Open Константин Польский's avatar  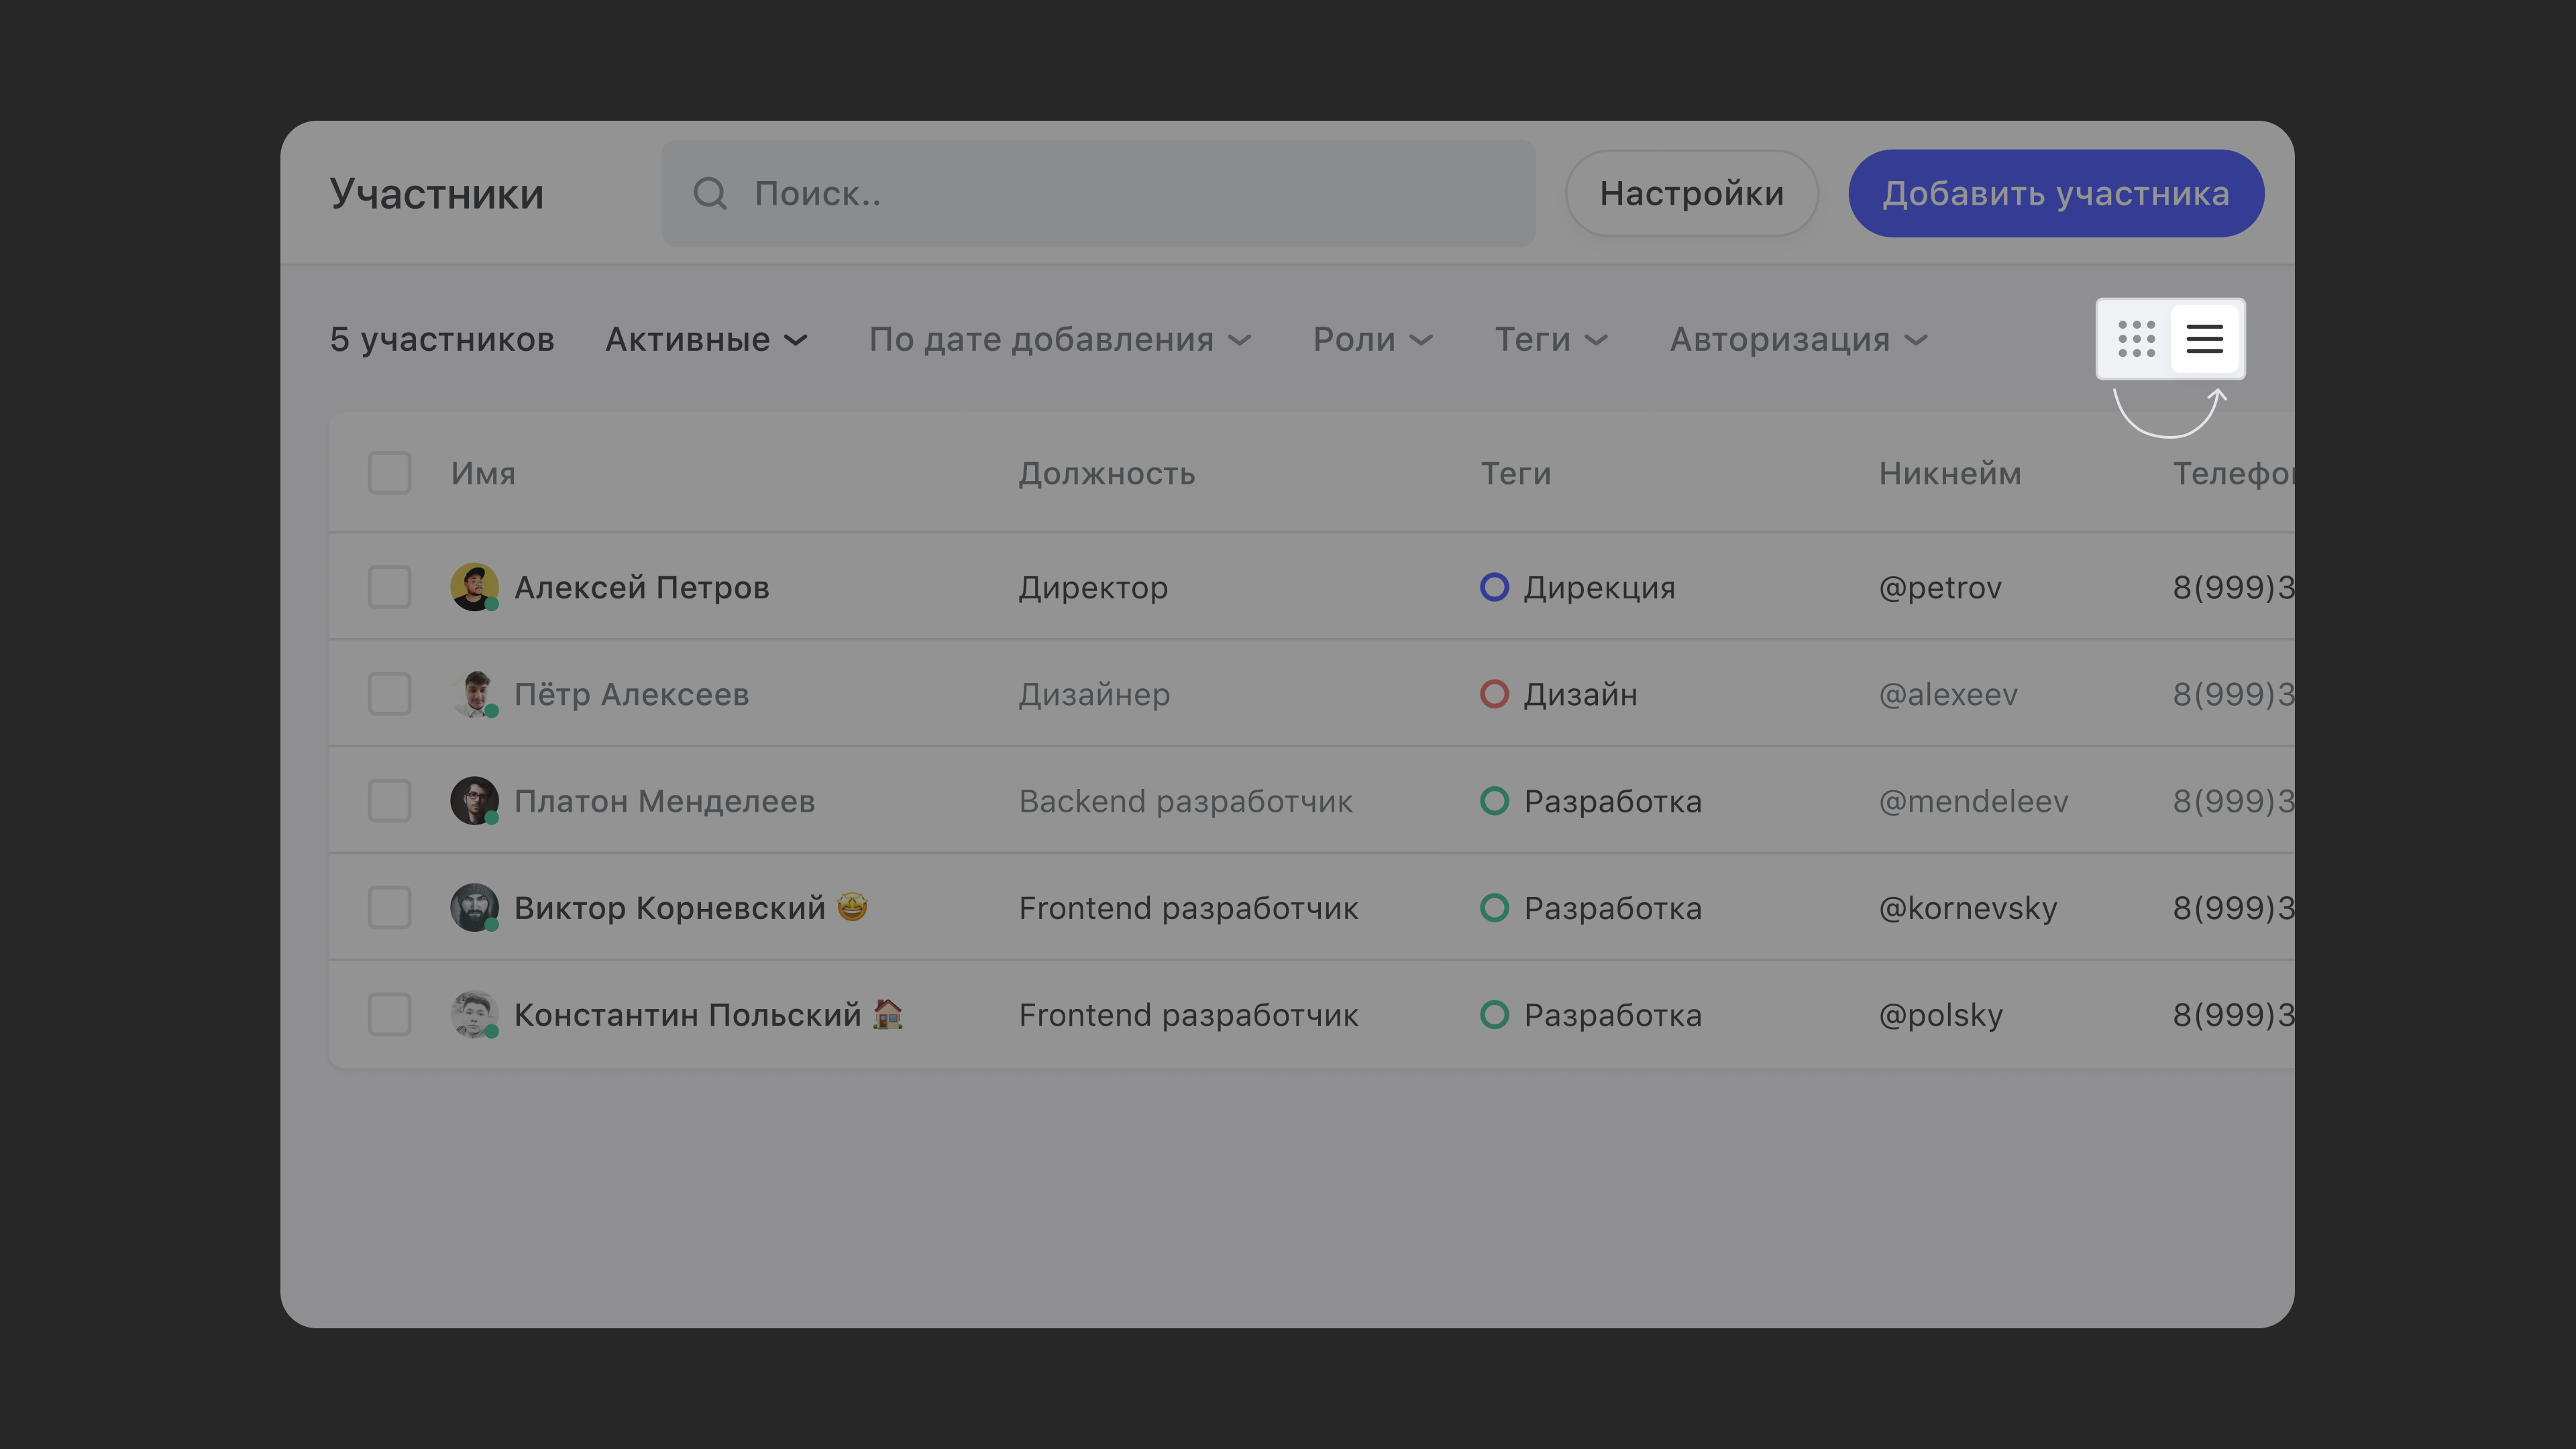(x=474, y=1014)
